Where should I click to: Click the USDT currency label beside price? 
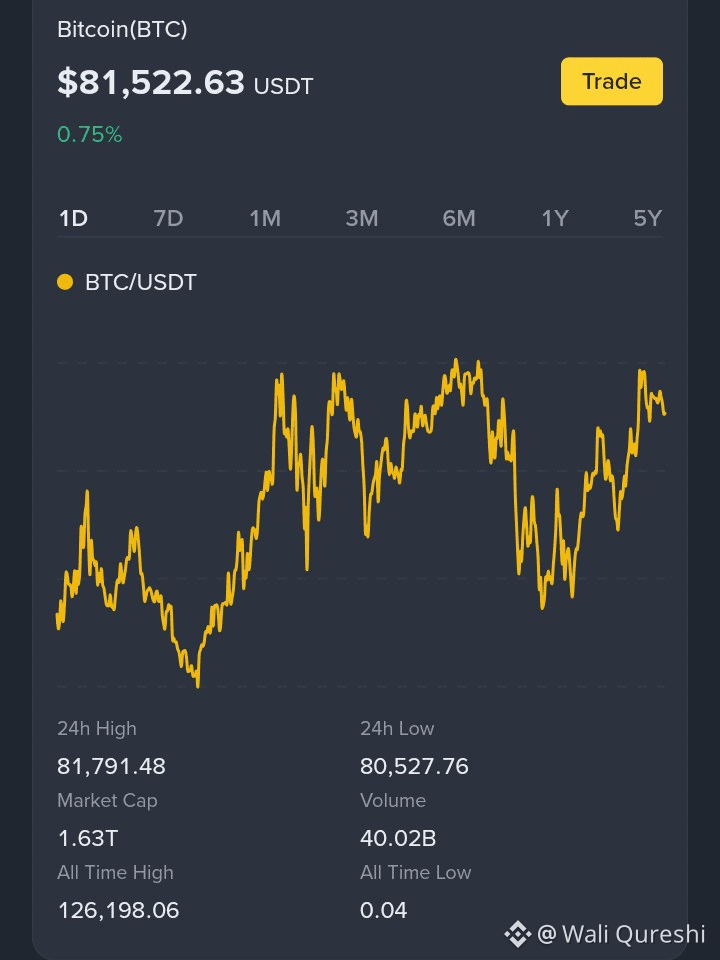click(283, 86)
